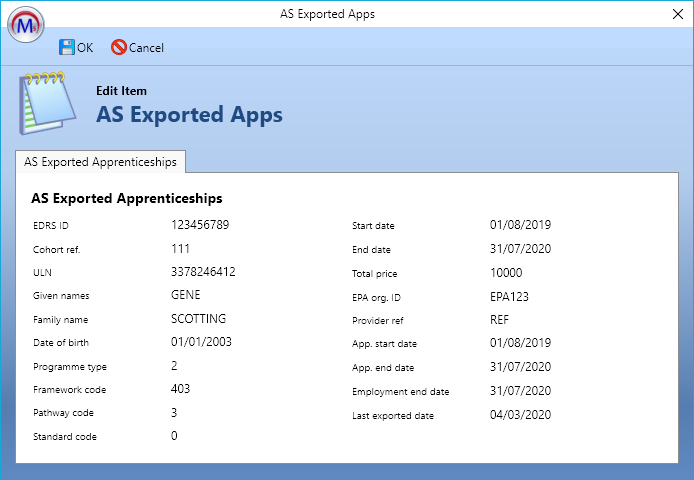694x480 pixels.
Task: Select the Family name field SCOTTING
Action: (x=198, y=319)
